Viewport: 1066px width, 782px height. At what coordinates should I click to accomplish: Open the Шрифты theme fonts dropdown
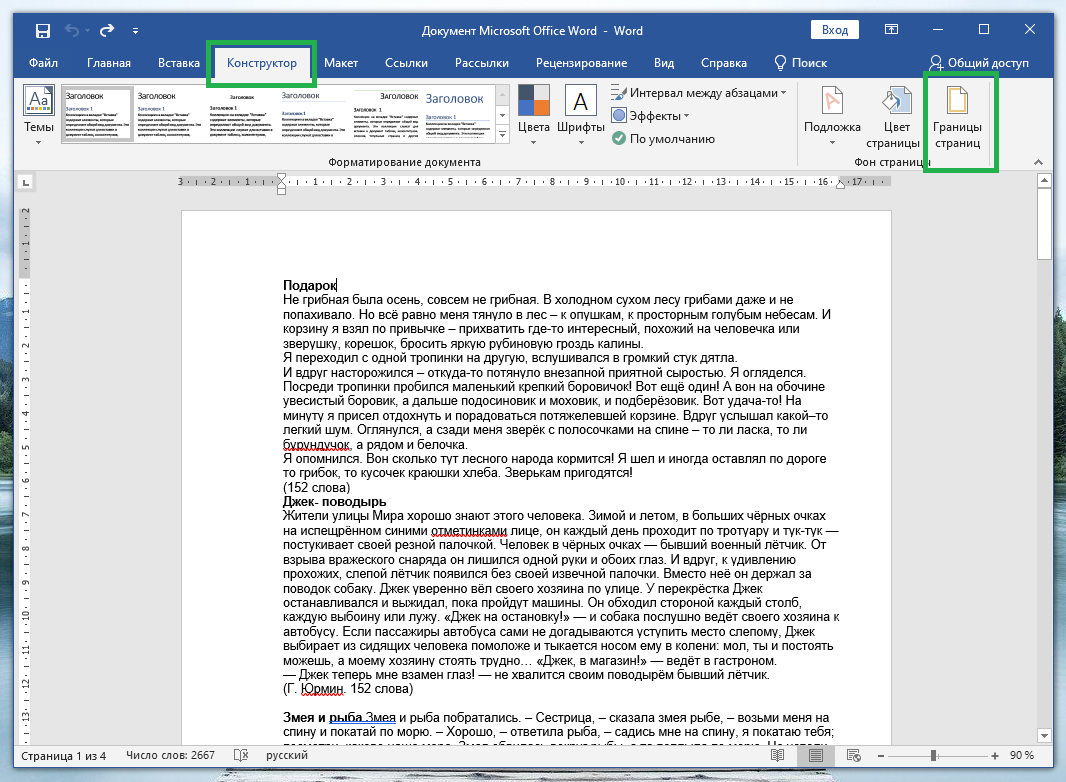coord(581,114)
